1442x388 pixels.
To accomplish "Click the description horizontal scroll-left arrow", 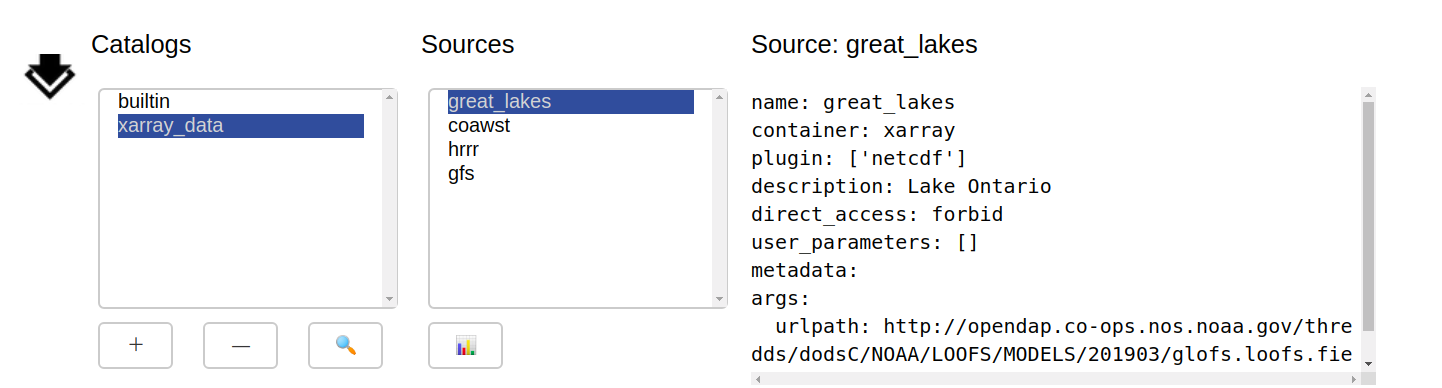I will click(758, 380).
